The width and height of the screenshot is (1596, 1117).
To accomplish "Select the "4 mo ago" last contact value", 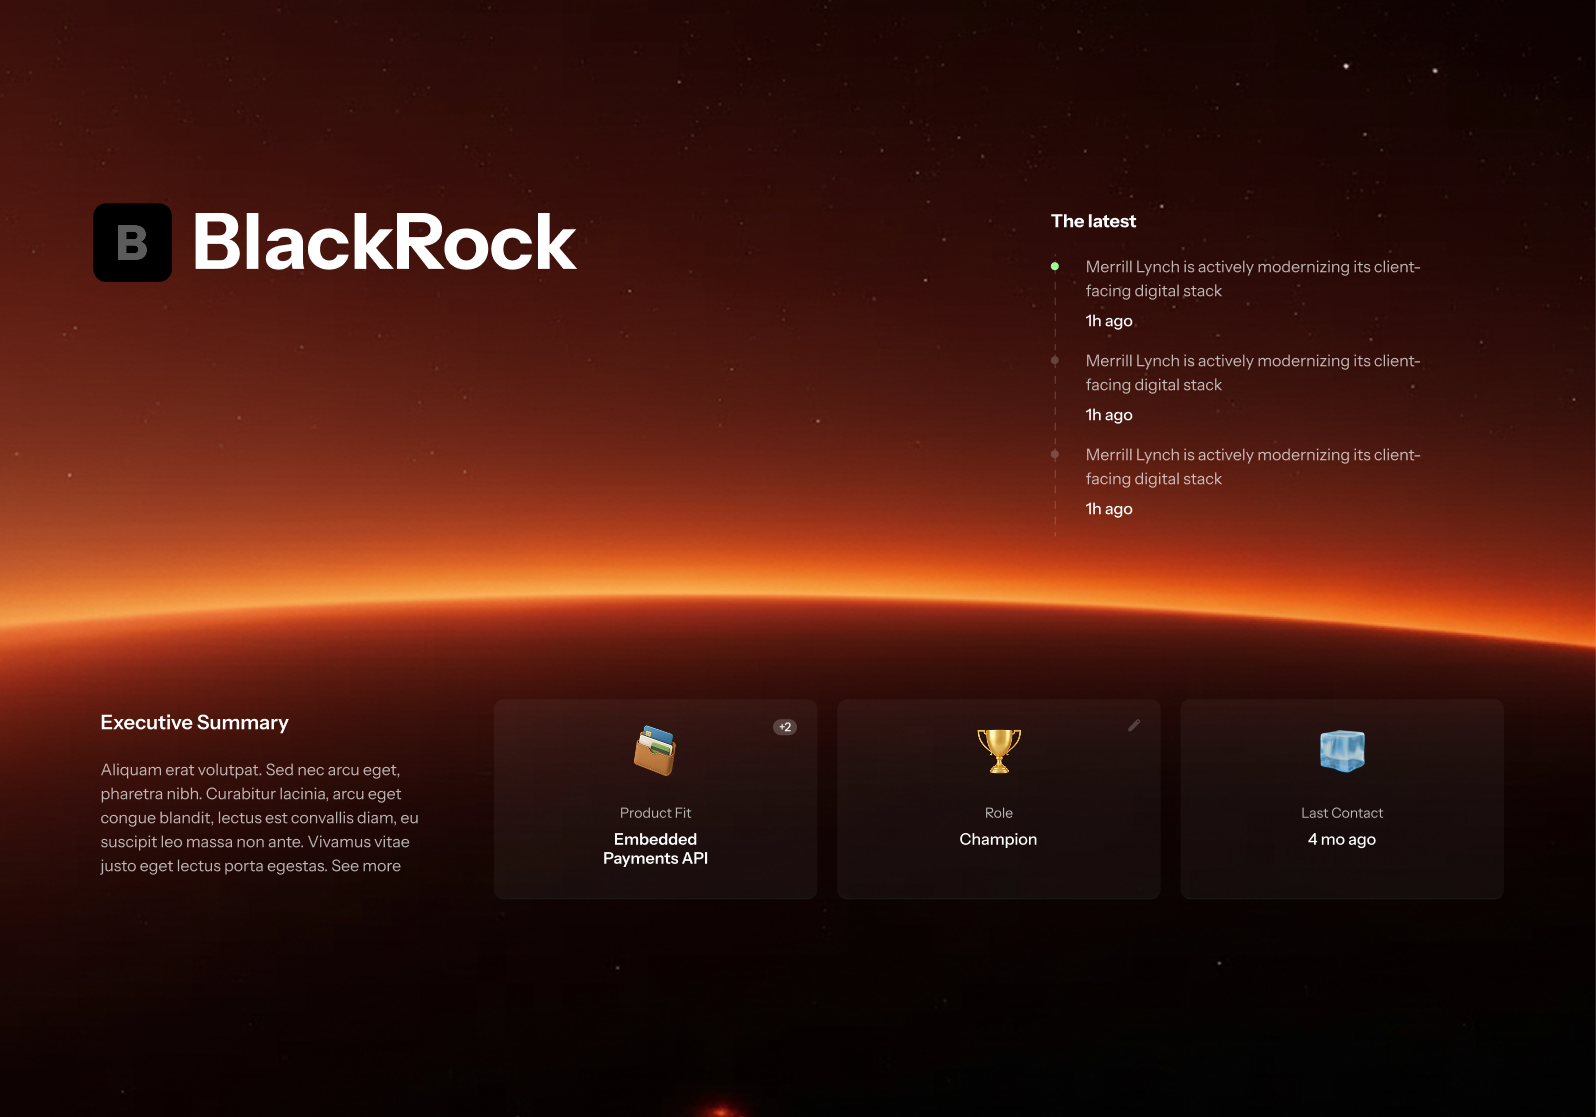I will click(1341, 840).
